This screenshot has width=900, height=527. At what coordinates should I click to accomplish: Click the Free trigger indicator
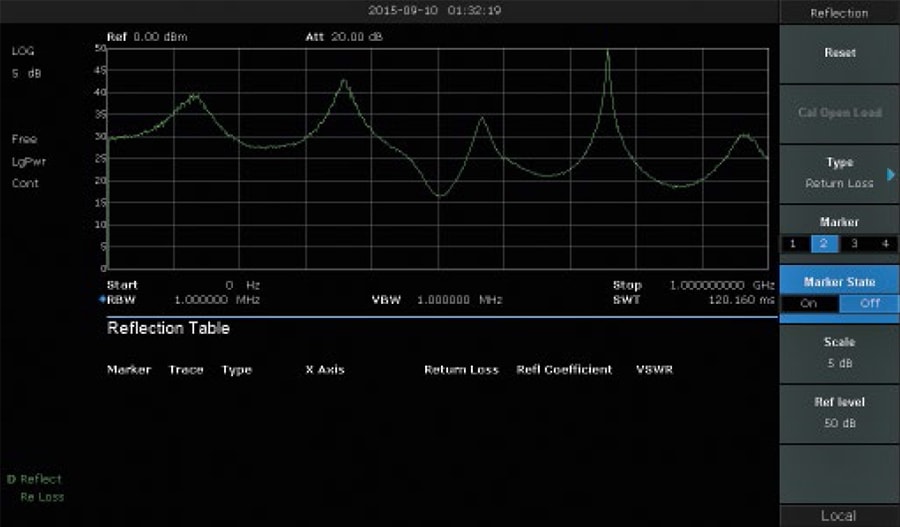point(24,139)
